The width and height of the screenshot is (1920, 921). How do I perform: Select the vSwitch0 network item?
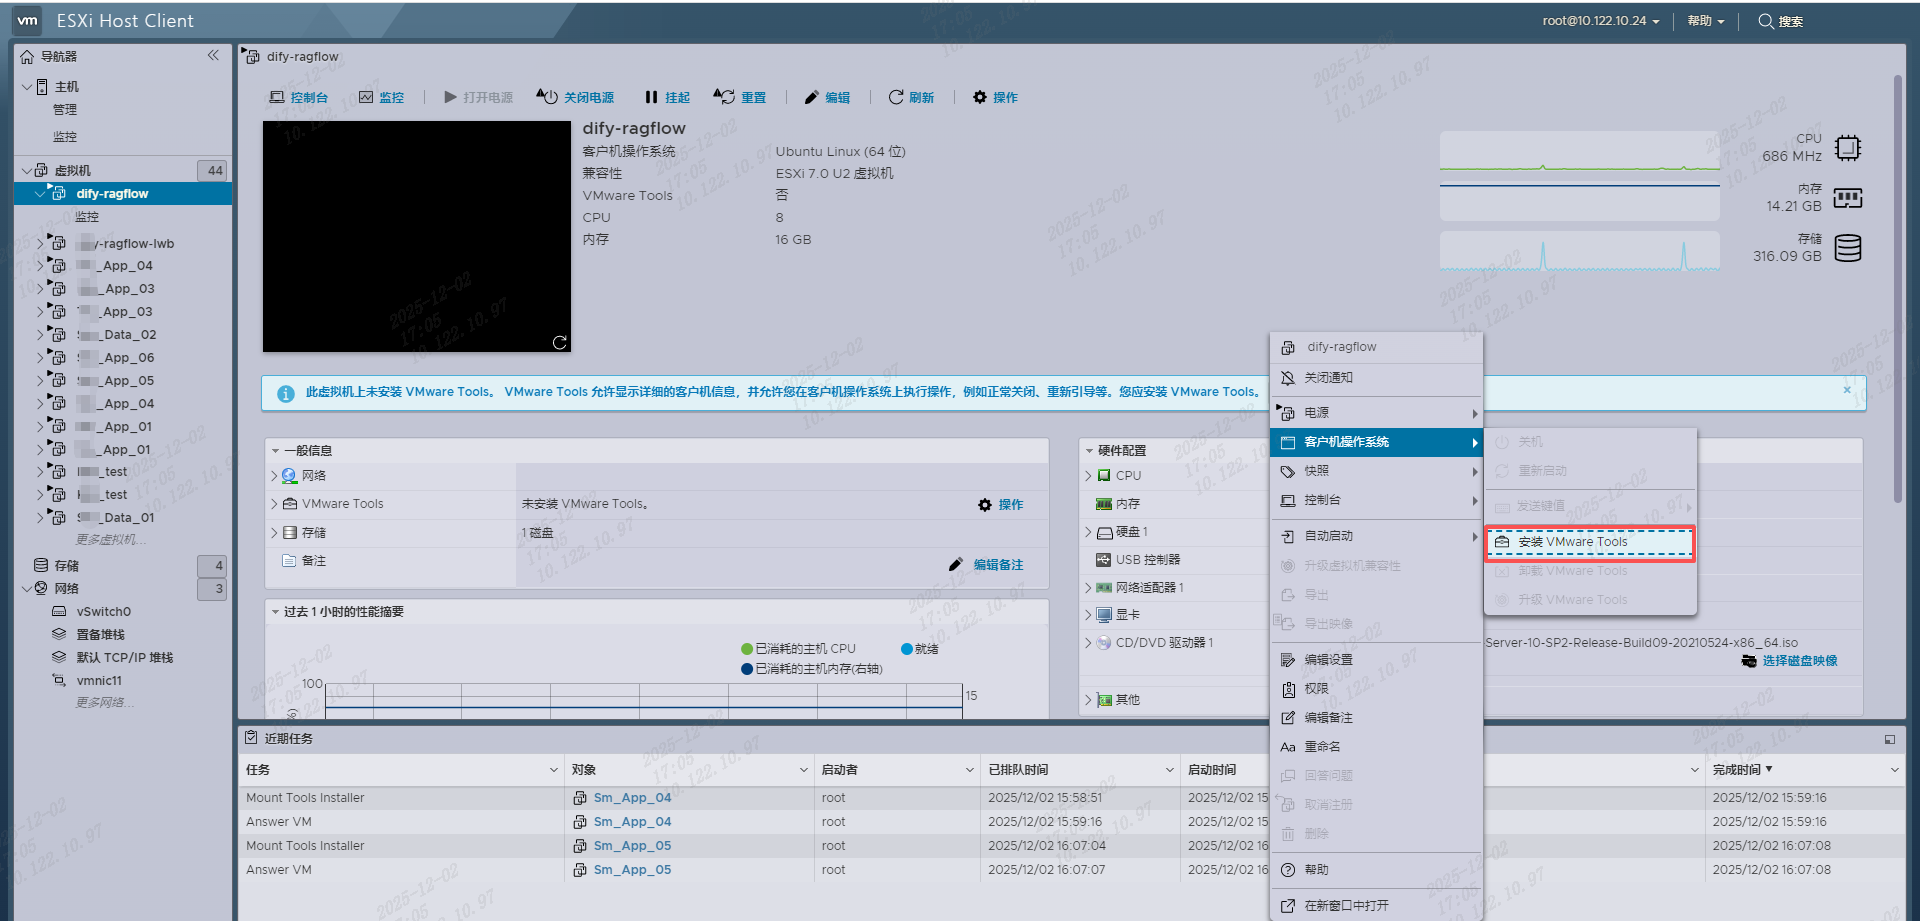[x=104, y=612]
